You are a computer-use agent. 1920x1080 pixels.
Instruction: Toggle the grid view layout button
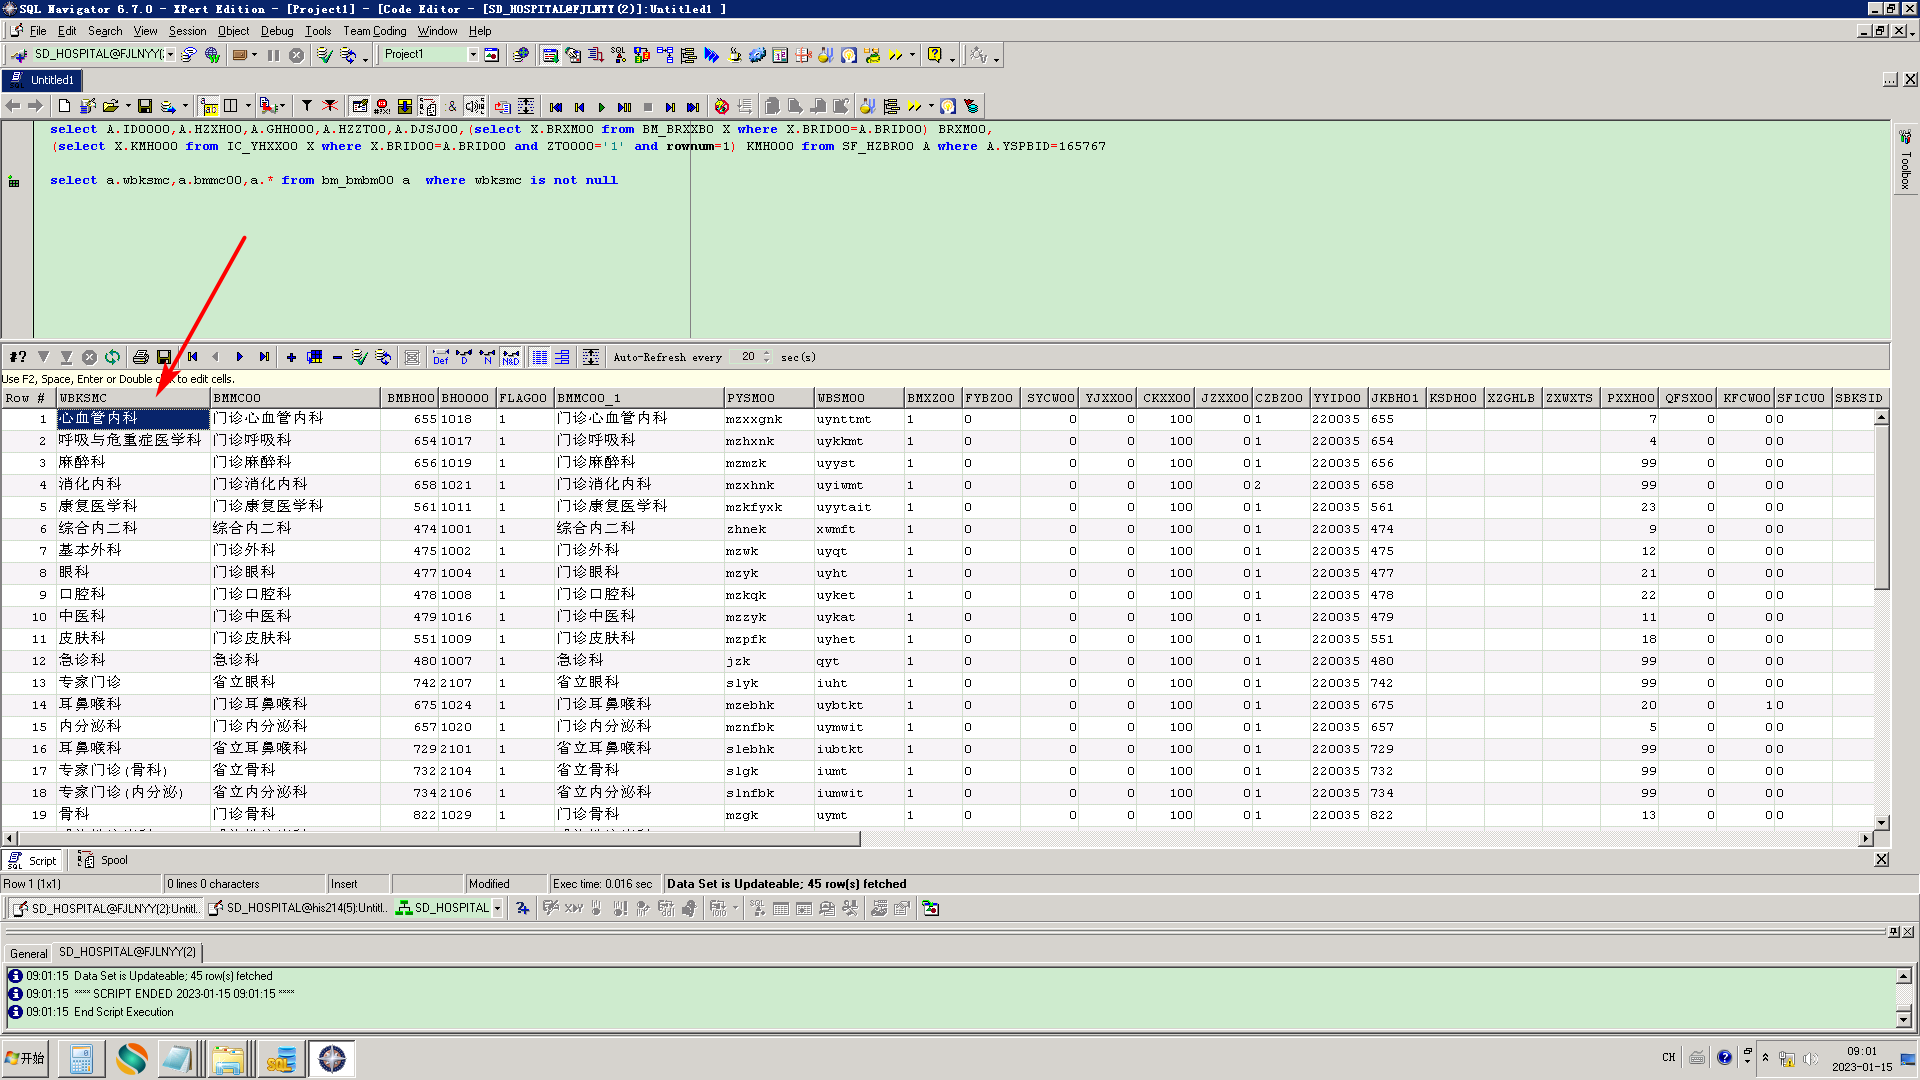click(539, 357)
